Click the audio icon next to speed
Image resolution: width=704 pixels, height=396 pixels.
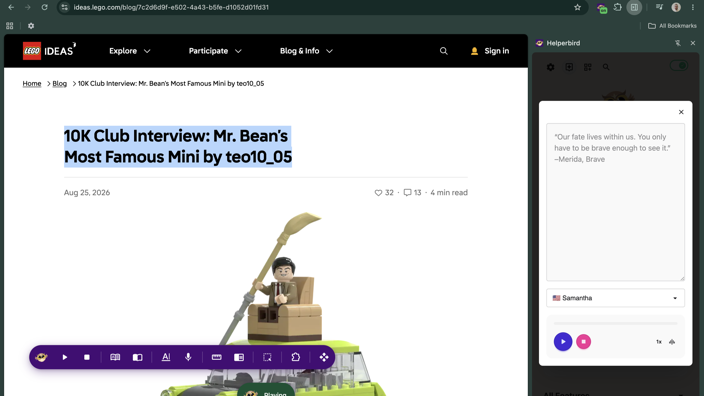click(x=672, y=342)
